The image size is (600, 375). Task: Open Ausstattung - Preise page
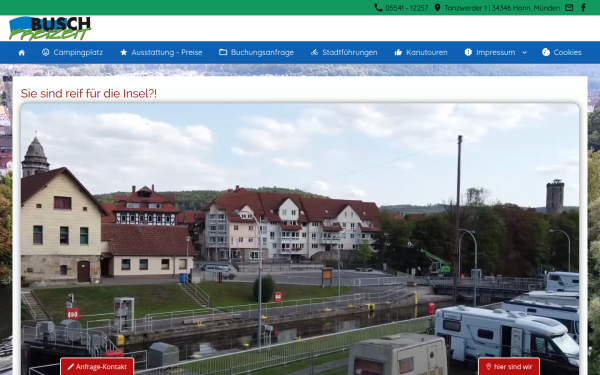(x=161, y=52)
